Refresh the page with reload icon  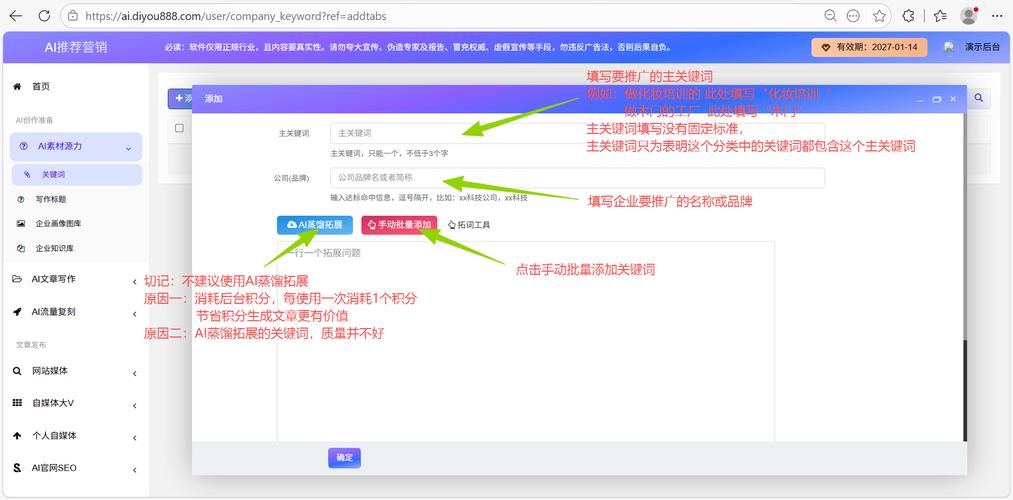pos(43,16)
